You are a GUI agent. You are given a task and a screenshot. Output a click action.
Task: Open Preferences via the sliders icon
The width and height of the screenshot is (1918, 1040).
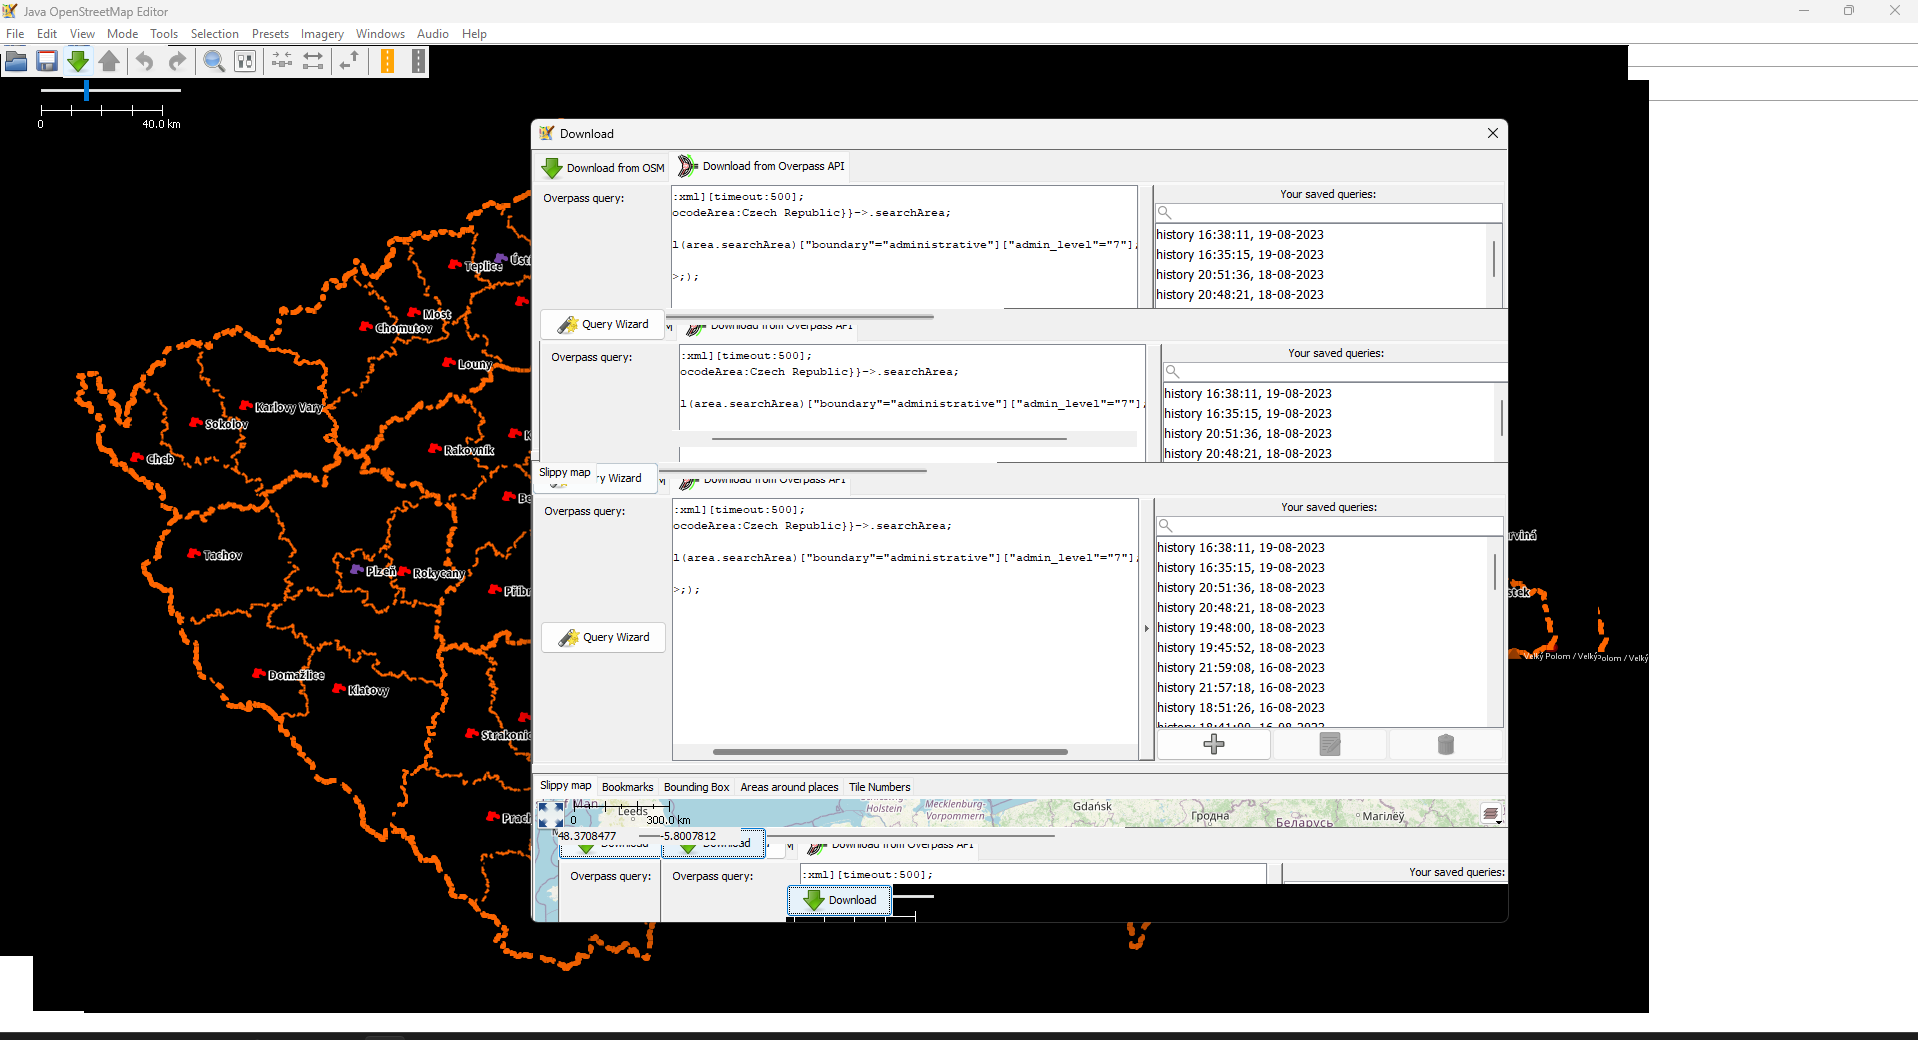coord(282,61)
